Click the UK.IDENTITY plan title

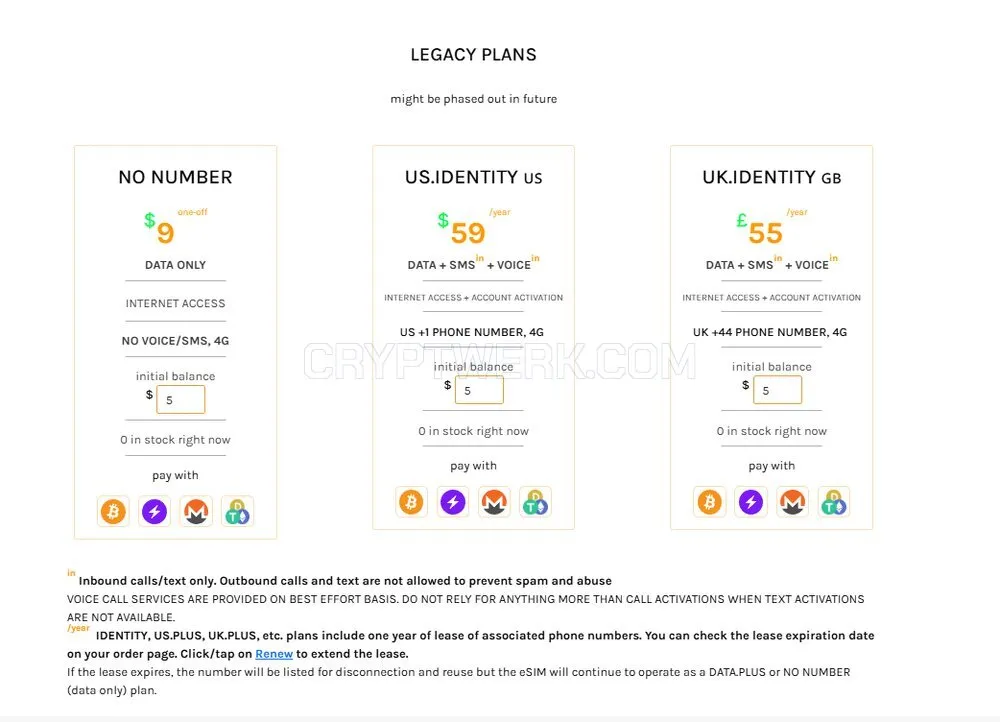point(772,177)
